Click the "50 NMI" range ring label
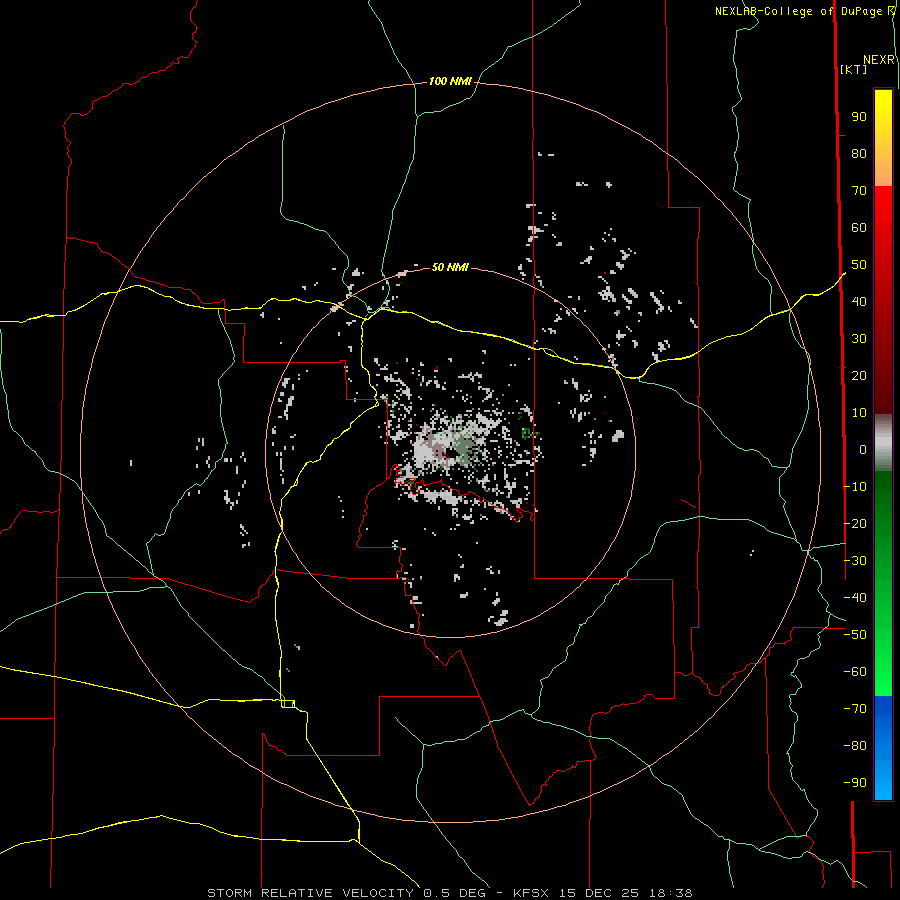 click(450, 267)
